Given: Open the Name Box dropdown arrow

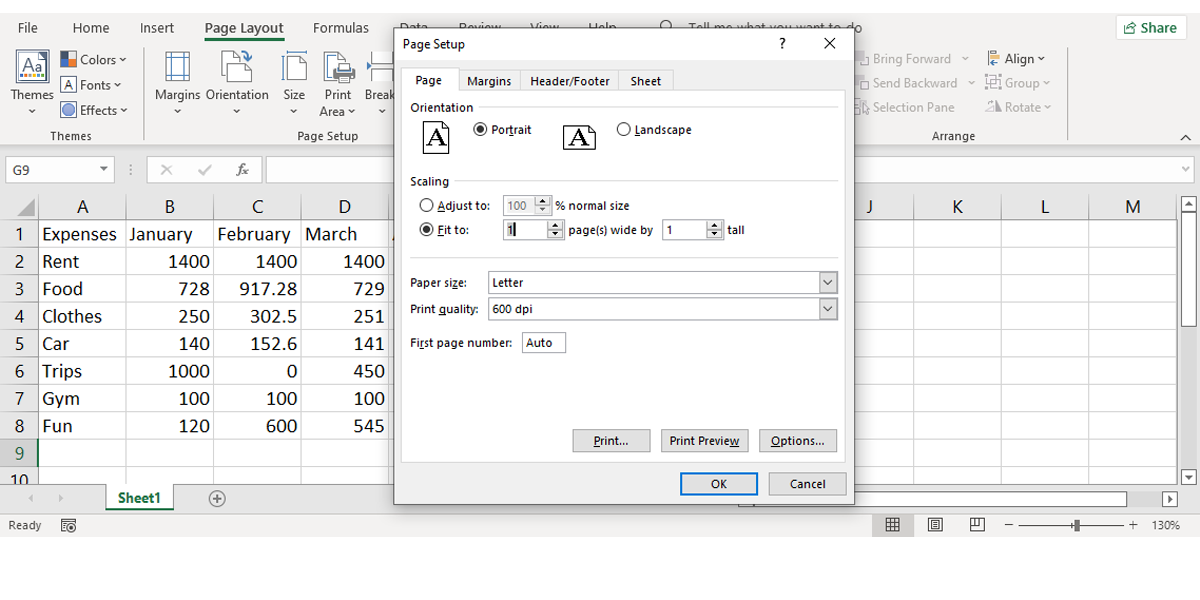Looking at the screenshot, I should [x=104, y=170].
